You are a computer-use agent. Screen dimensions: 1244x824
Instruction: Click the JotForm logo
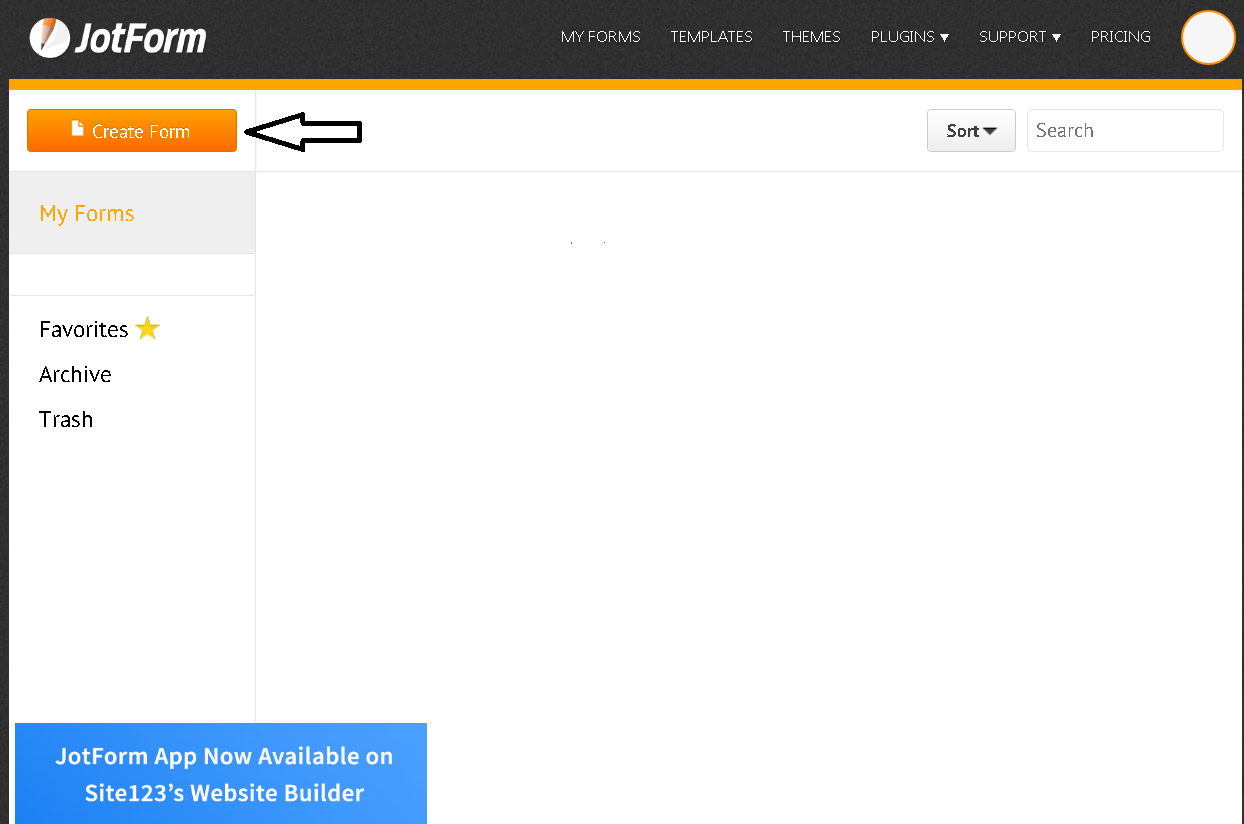pos(117,38)
